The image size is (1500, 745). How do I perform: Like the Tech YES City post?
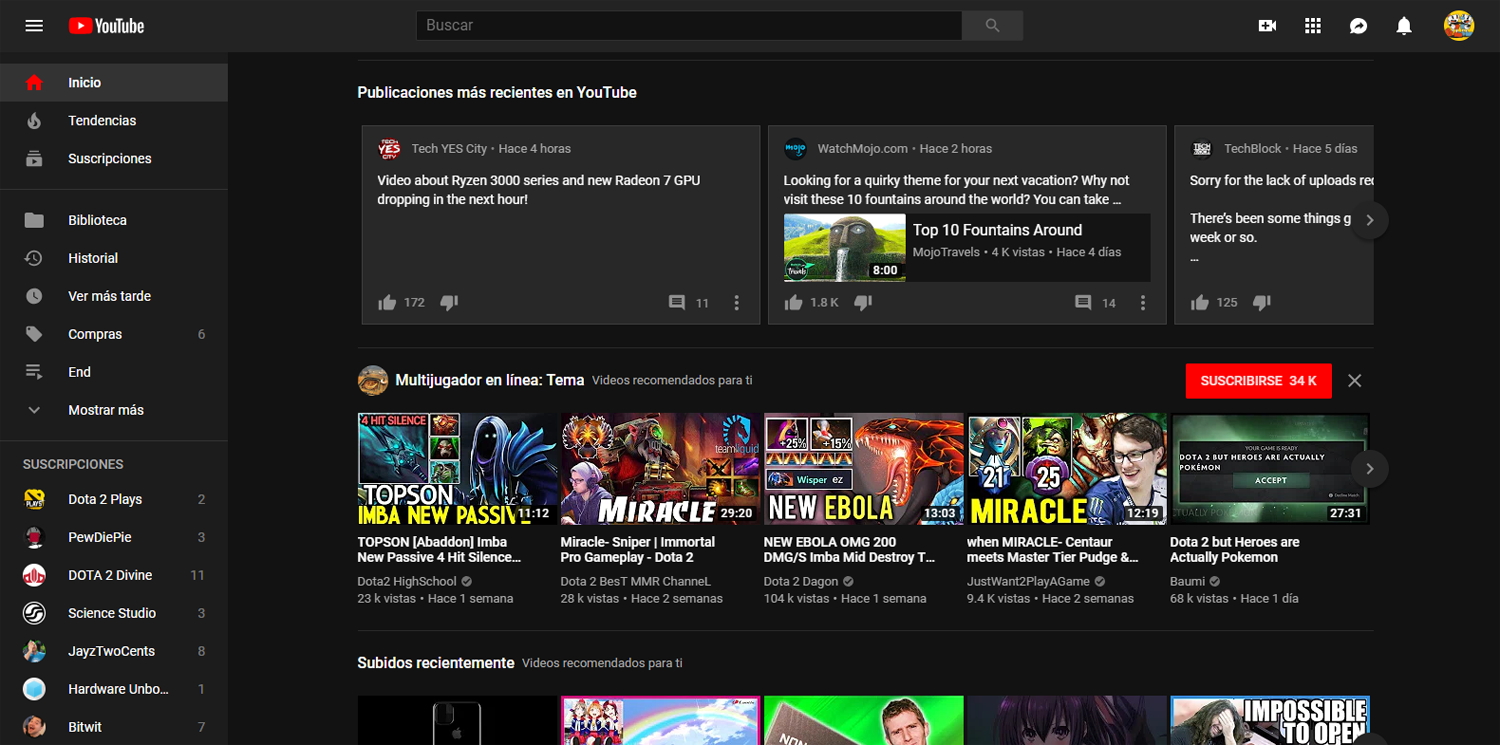(x=387, y=302)
